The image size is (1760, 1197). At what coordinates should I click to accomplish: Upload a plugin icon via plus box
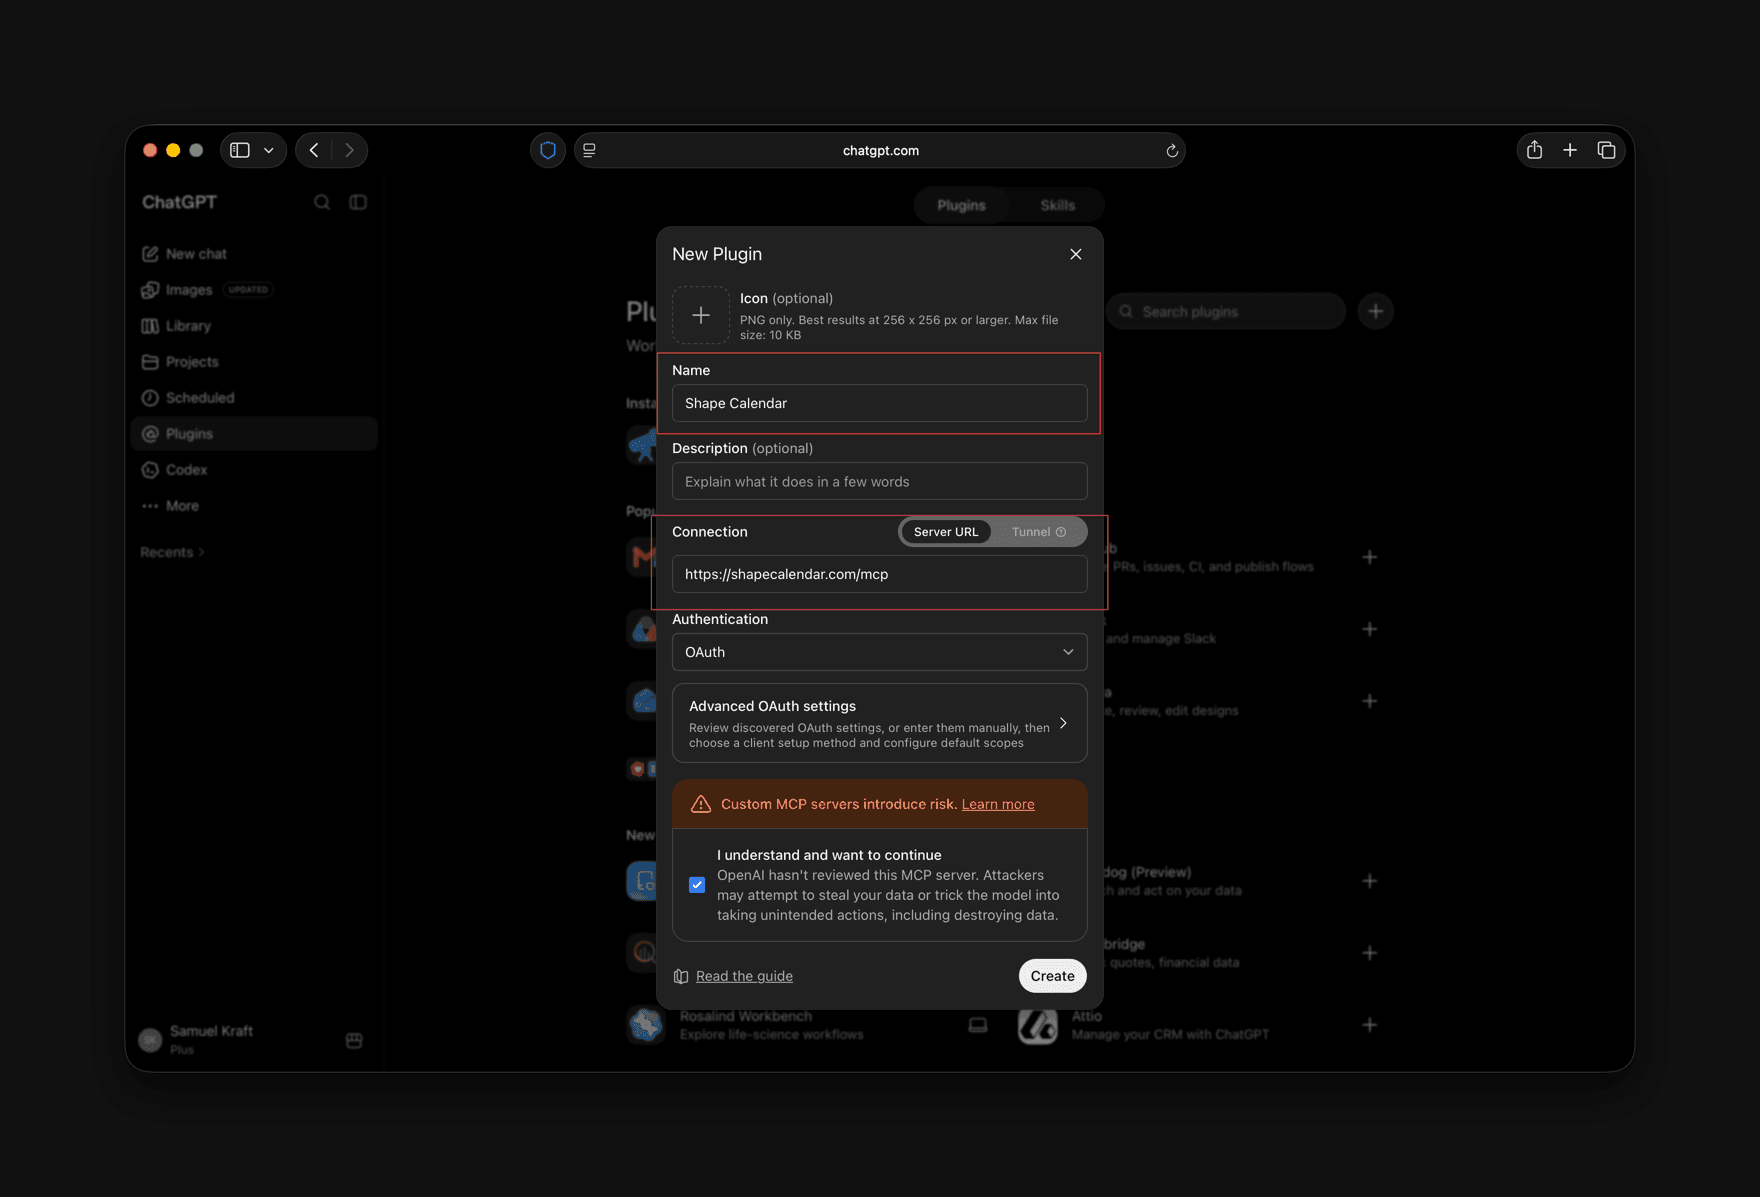coord(701,315)
